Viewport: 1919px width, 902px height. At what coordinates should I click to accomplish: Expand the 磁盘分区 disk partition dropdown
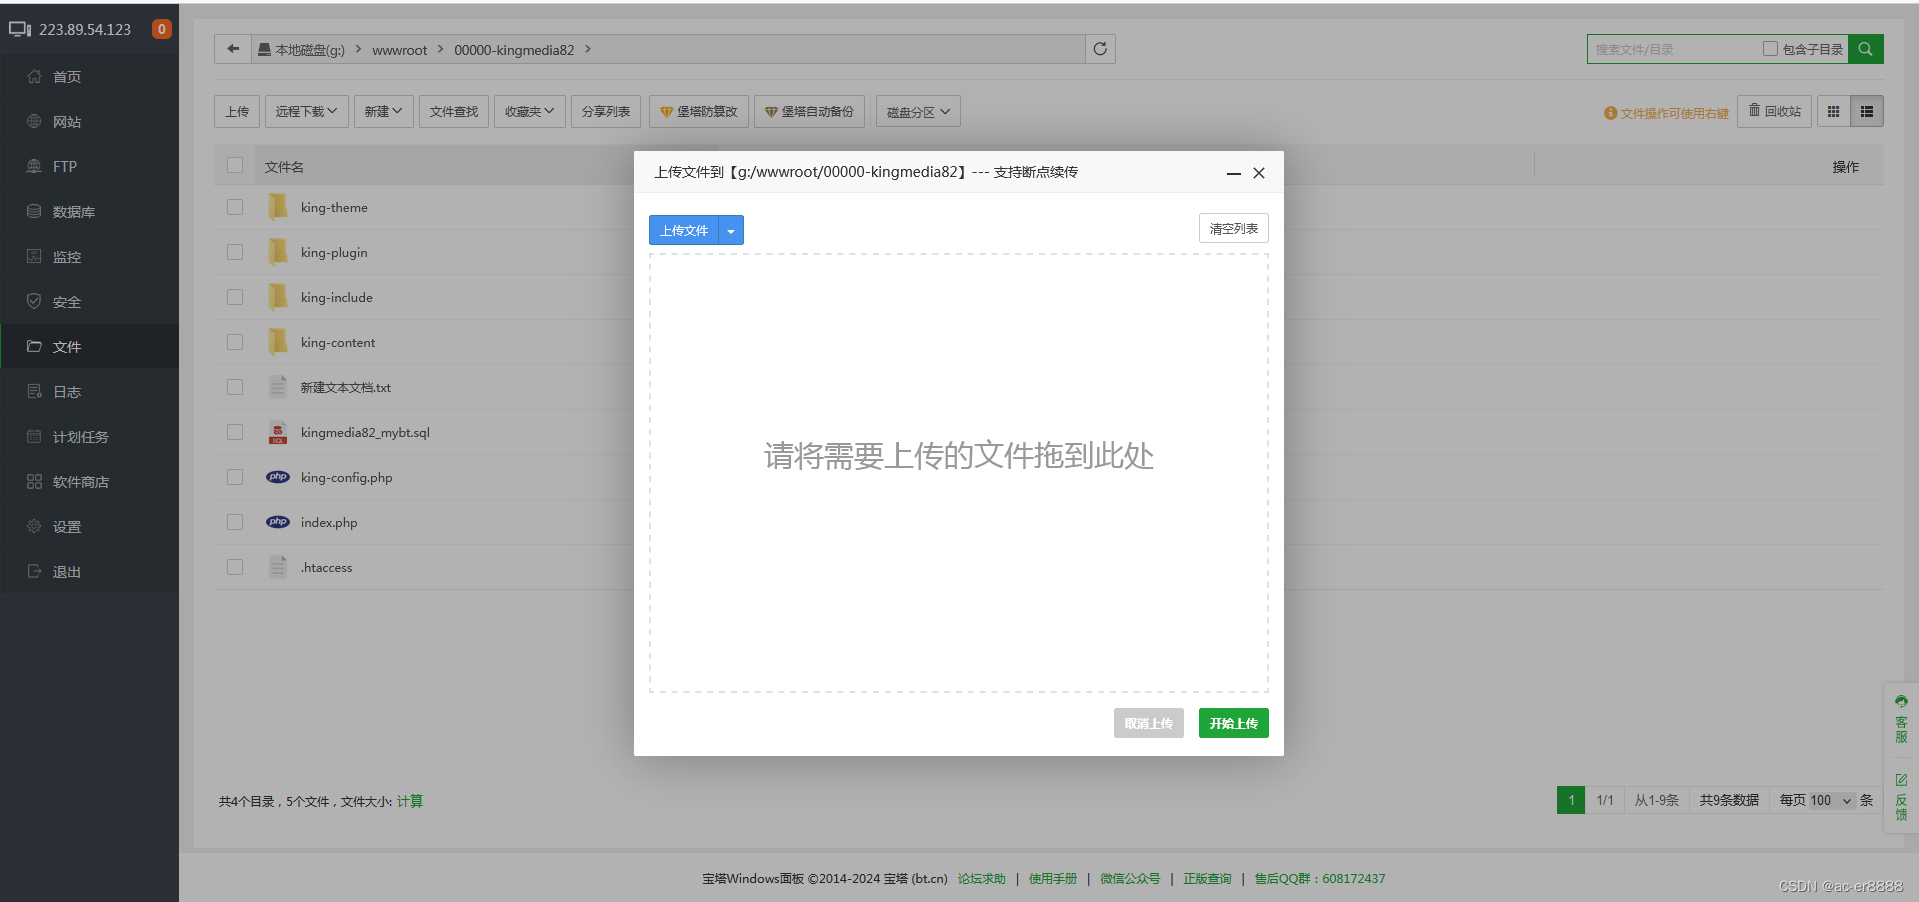click(x=918, y=112)
